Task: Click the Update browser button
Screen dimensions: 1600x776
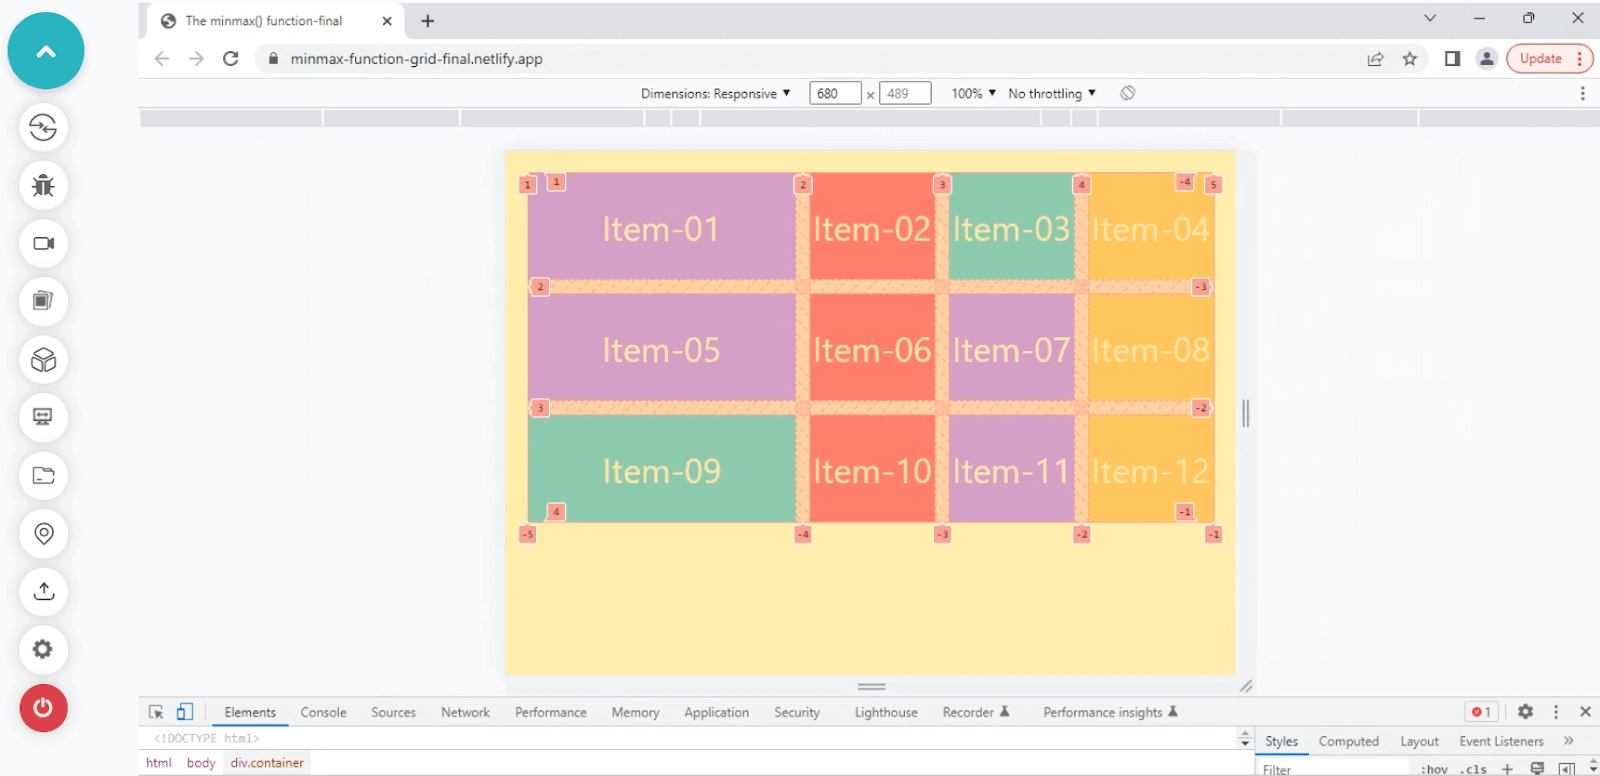Action: point(1540,59)
